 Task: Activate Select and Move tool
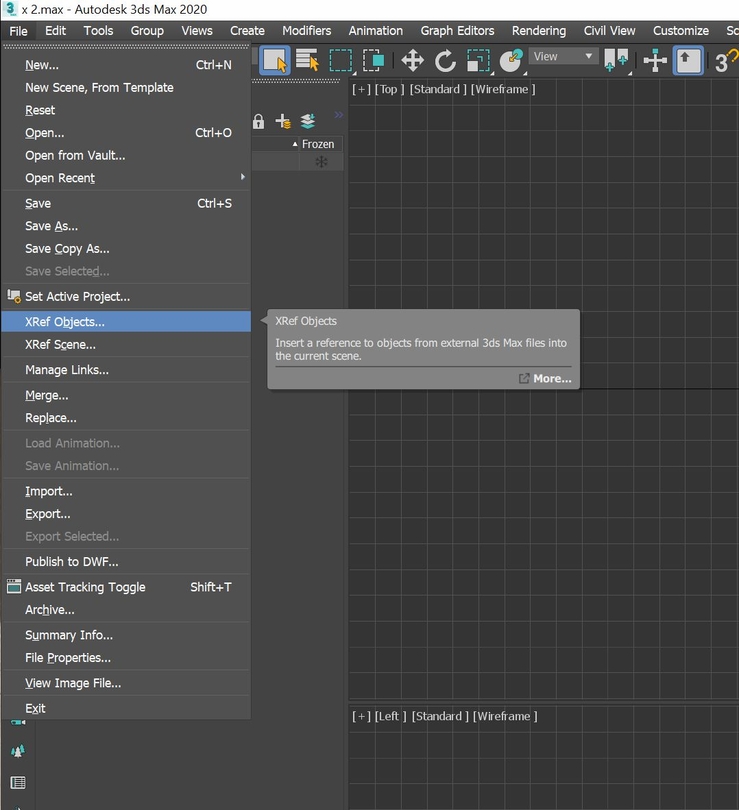click(412, 60)
